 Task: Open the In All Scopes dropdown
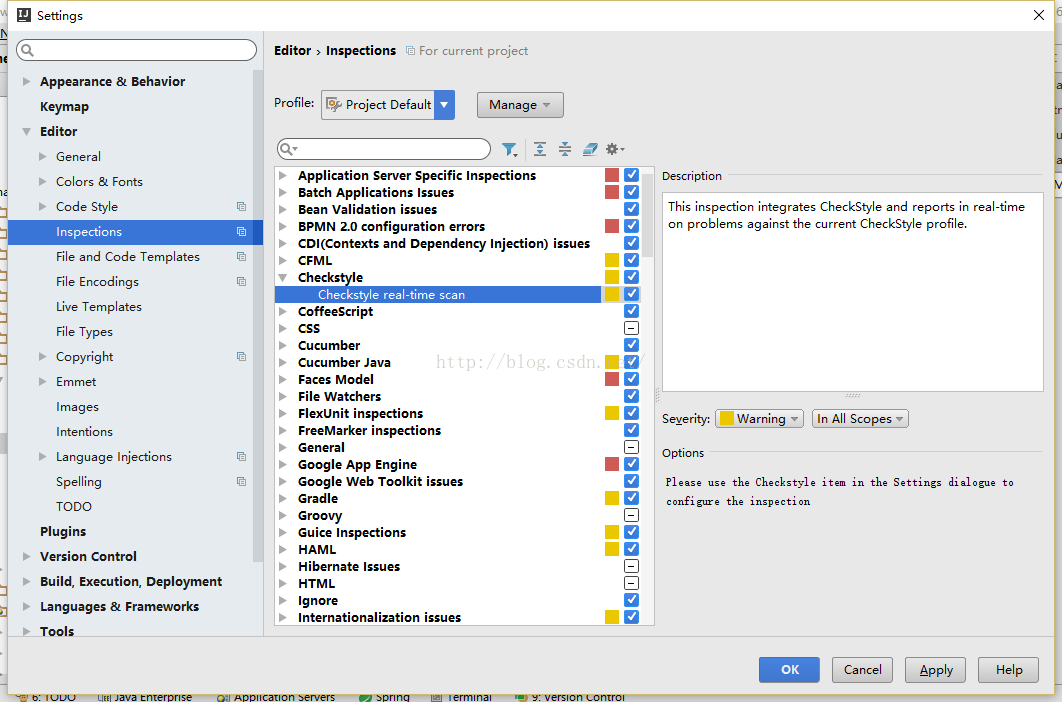coord(860,419)
